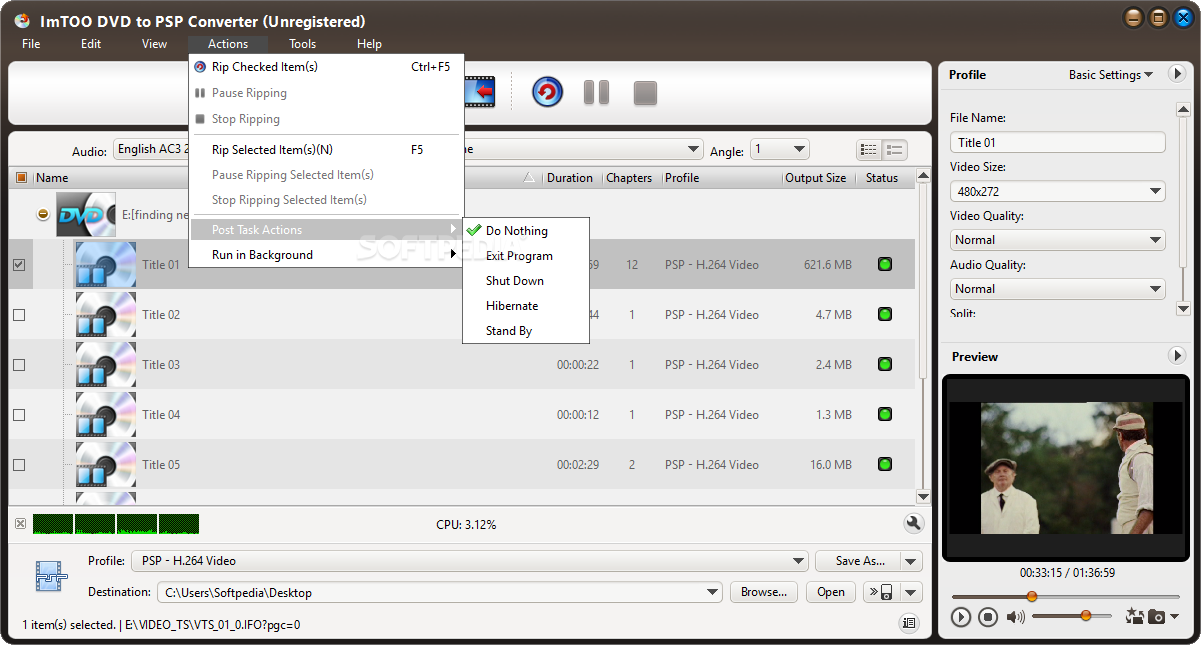The height and width of the screenshot is (645, 1201).
Task: Click the transfer-to-PSP device icon
Action: (881, 592)
